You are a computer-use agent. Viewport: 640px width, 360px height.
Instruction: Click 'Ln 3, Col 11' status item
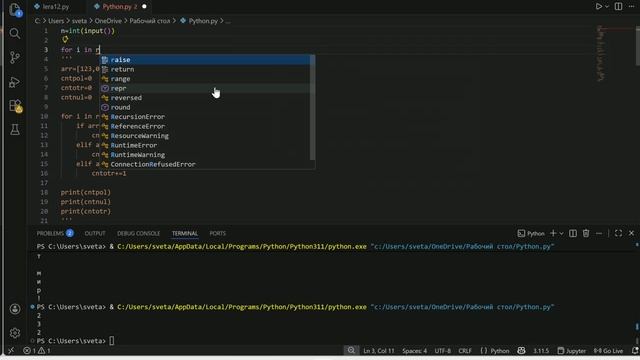(379, 351)
